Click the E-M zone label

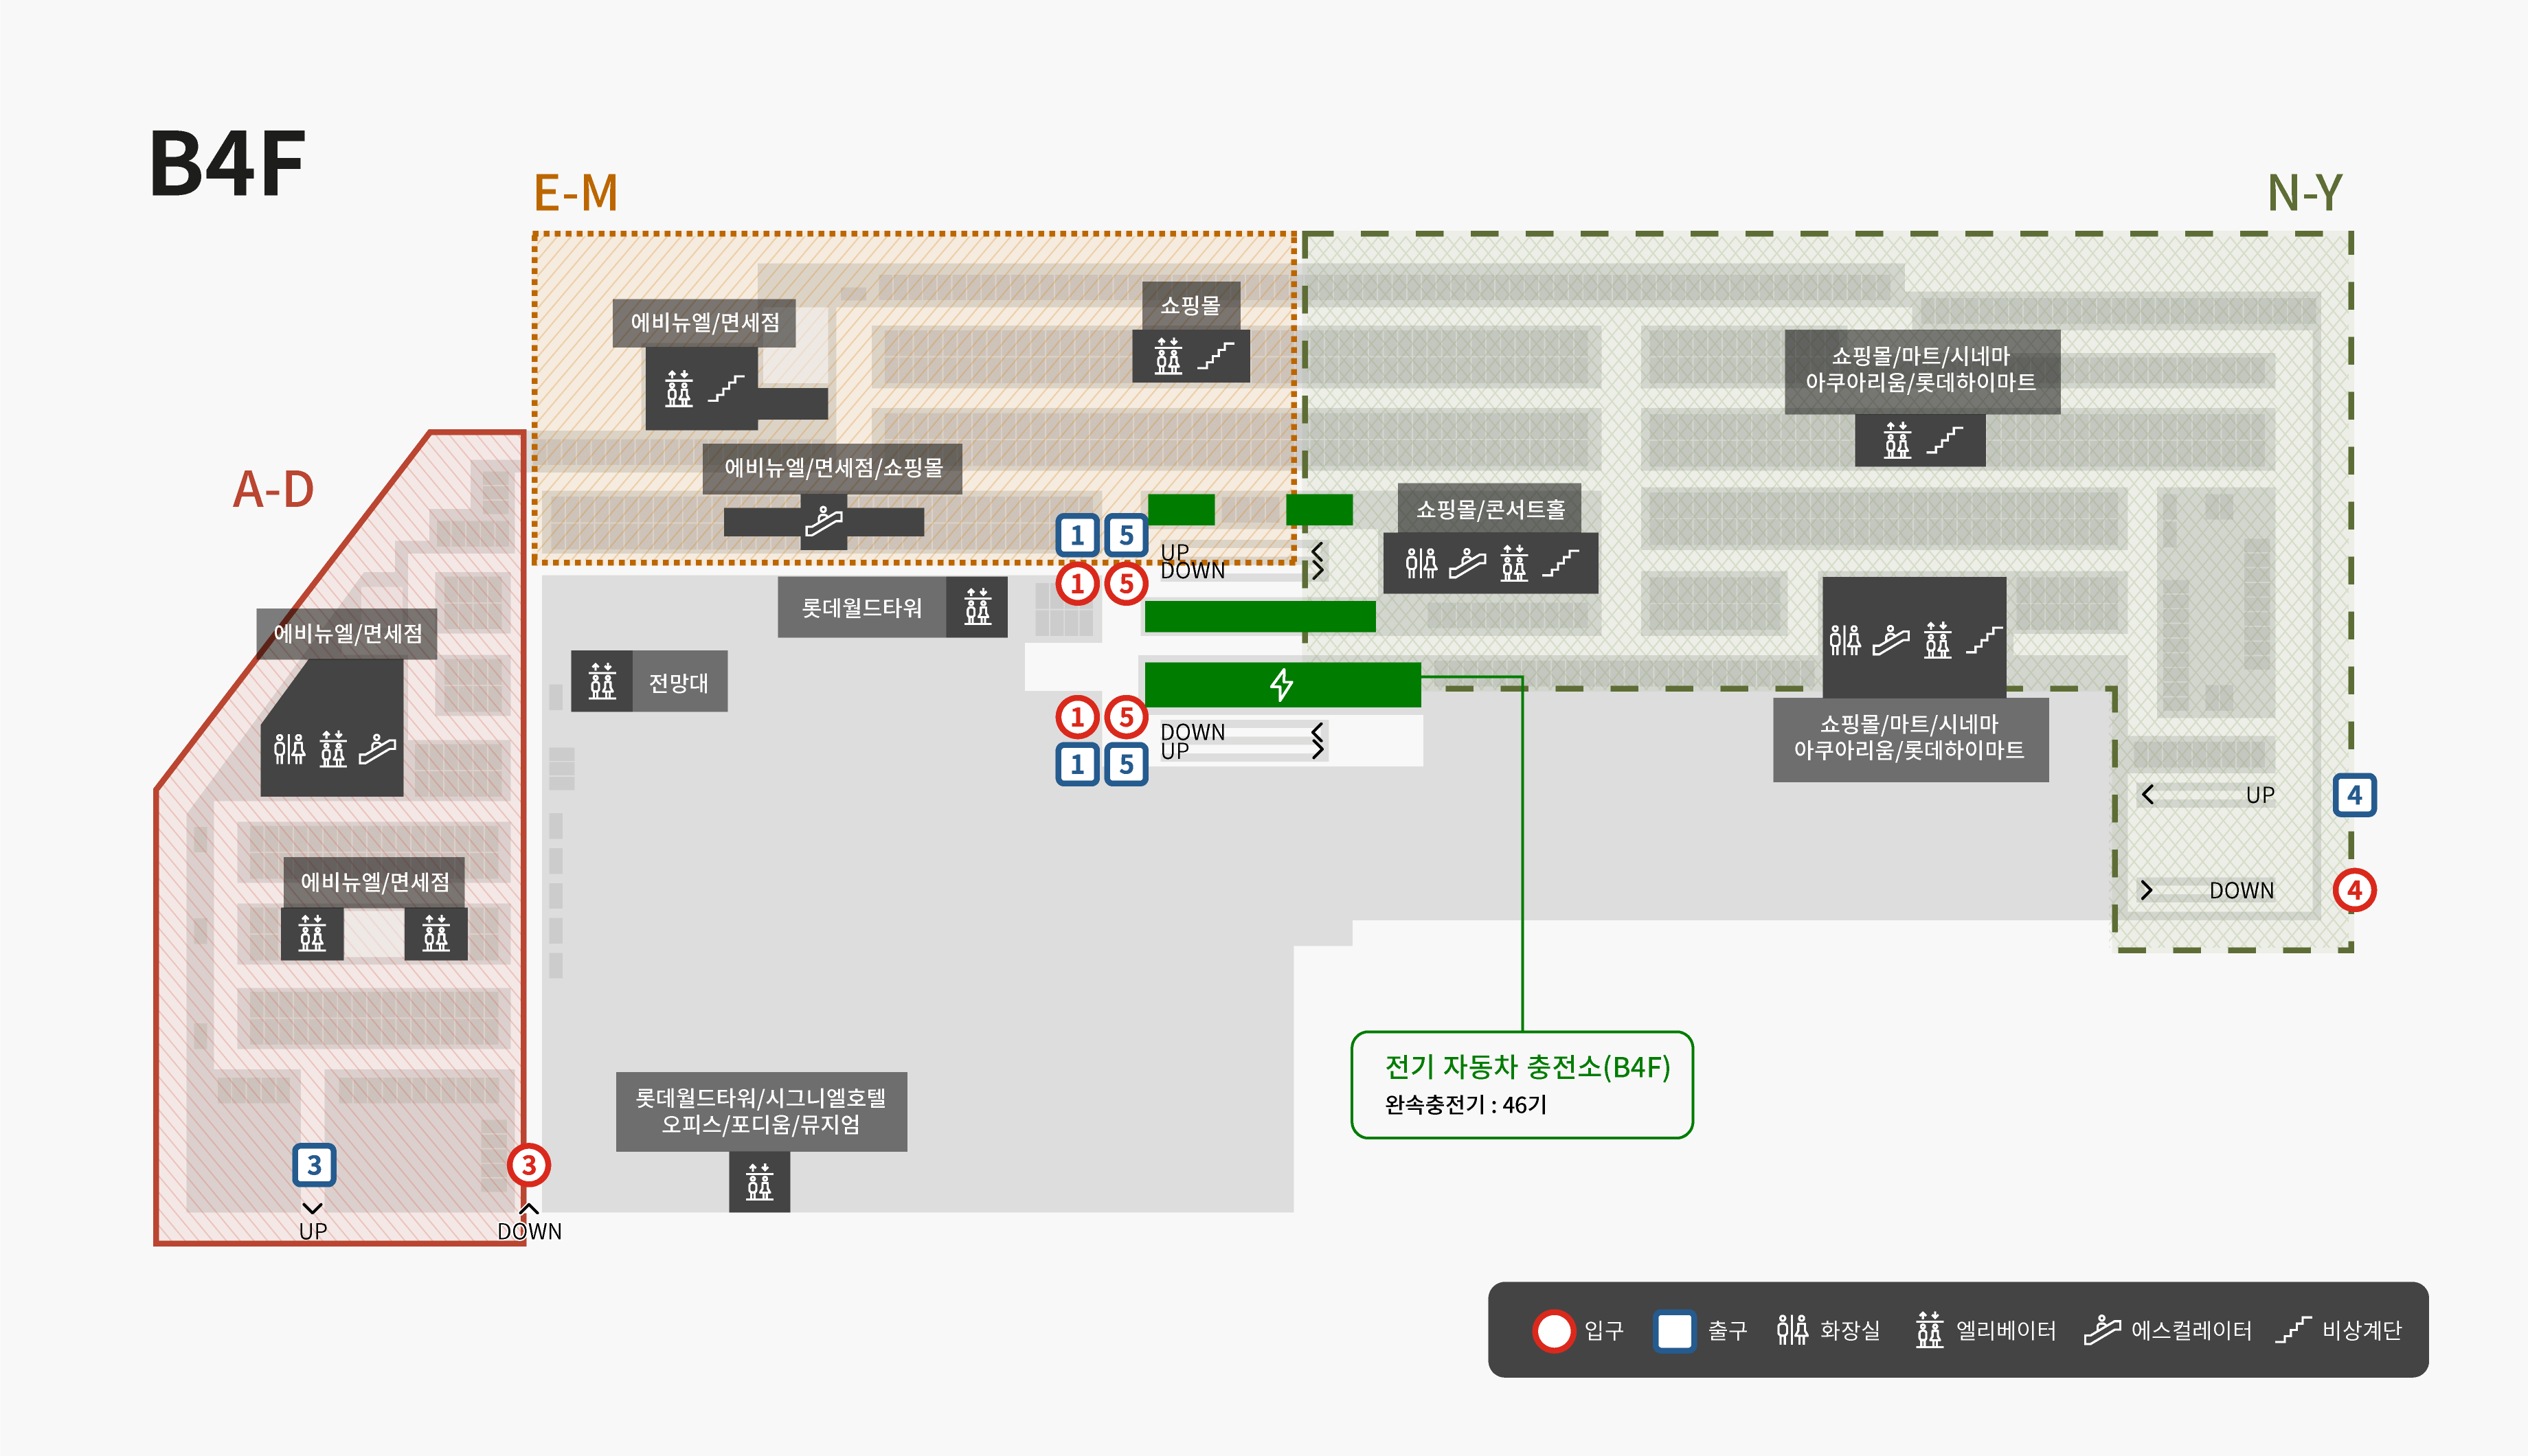(576, 192)
